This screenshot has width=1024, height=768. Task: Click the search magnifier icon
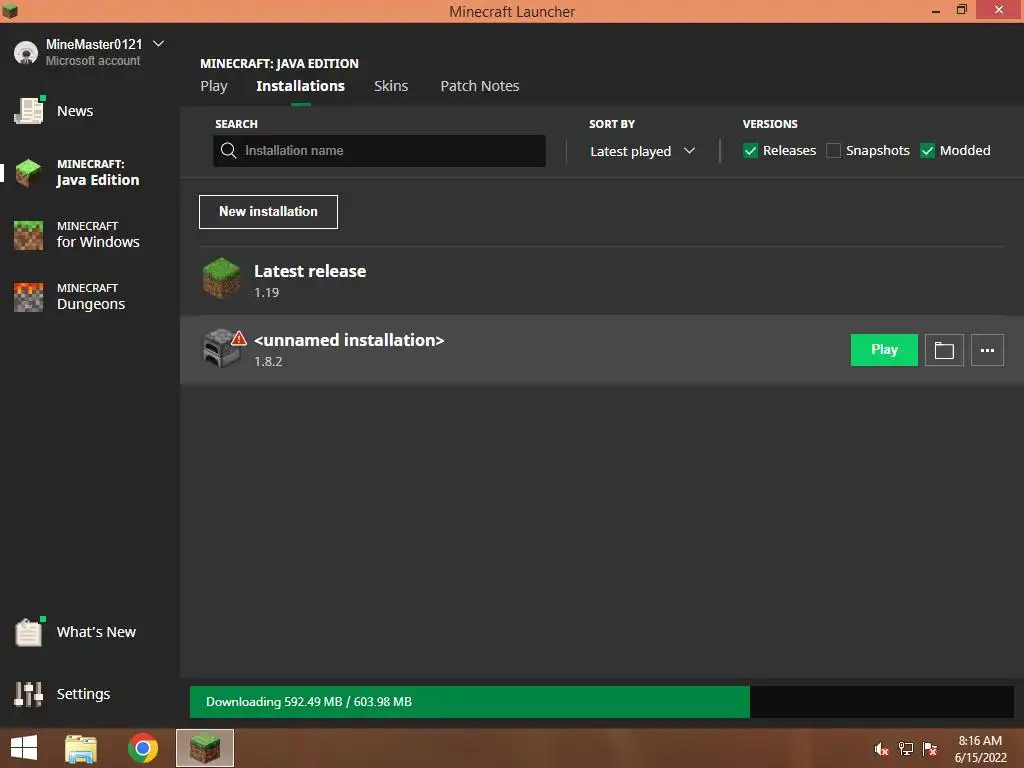pos(229,151)
